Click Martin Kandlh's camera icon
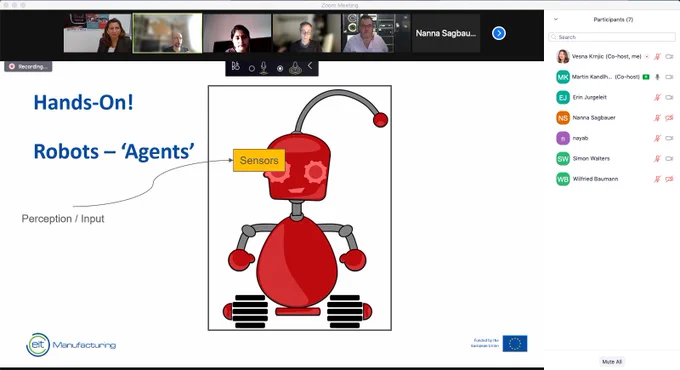This screenshot has width=680, height=370. [669, 77]
